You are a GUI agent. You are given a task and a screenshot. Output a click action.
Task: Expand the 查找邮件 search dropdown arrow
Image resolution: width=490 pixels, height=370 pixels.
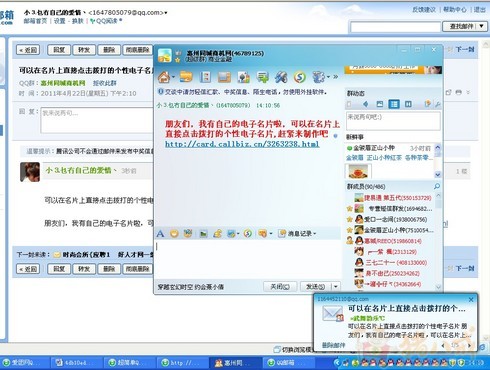point(481,26)
